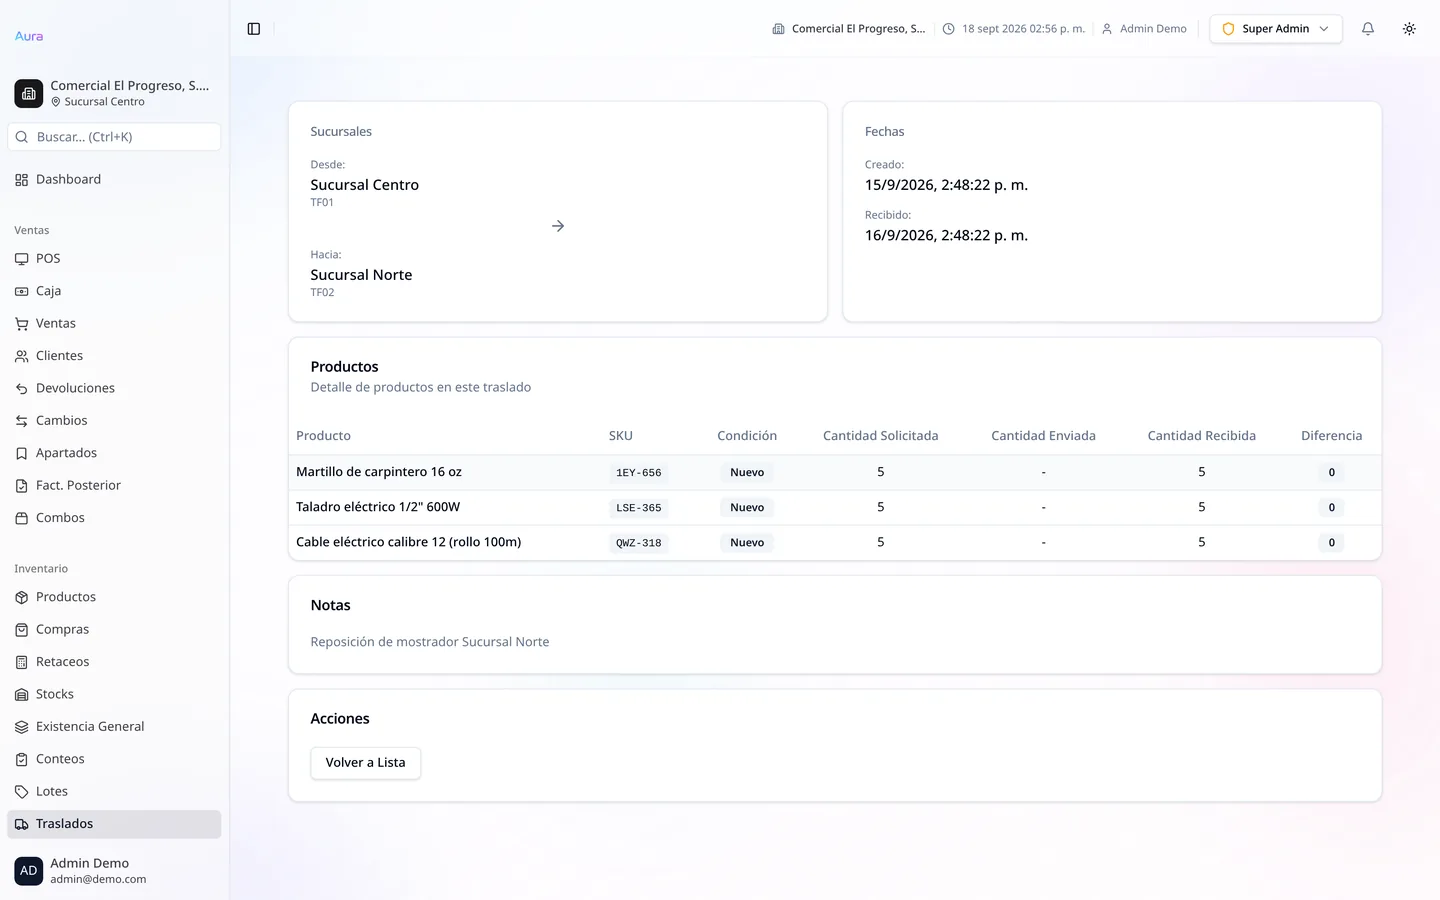Click the Combos package icon
Image resolution: width=1440 pixels, height=900 pixels.
(22, 518)
